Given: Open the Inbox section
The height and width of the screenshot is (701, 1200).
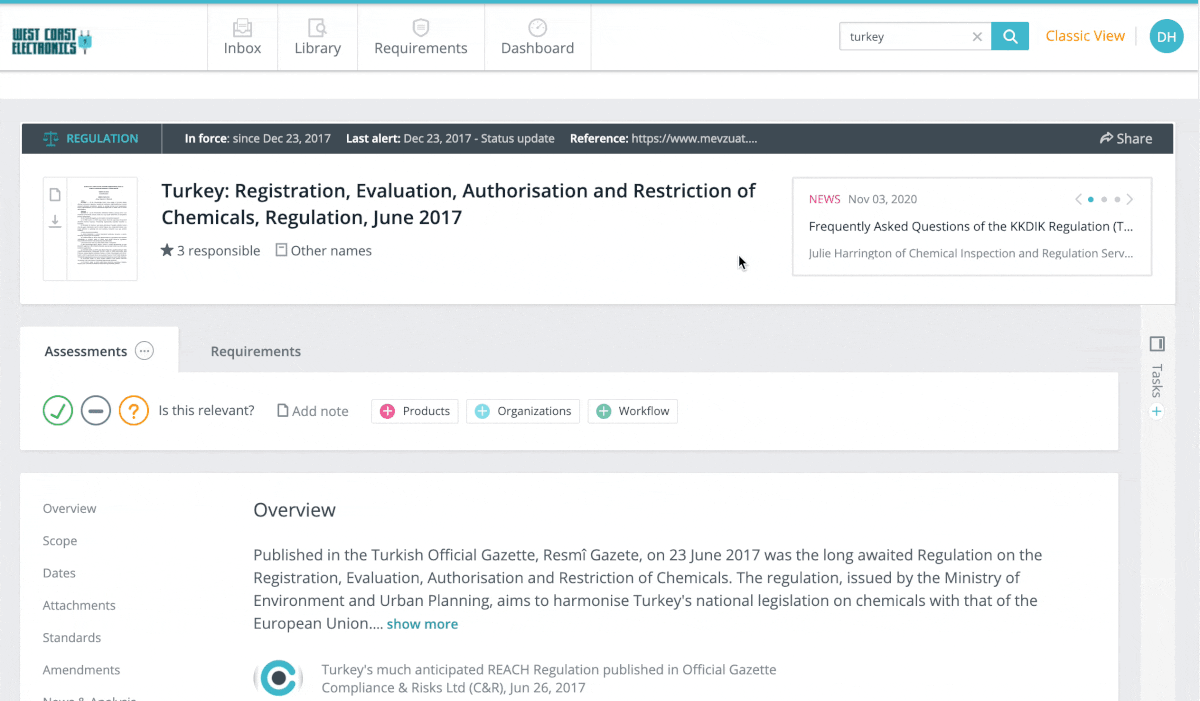Looking at the screenshot, I should tap(241, 37).
